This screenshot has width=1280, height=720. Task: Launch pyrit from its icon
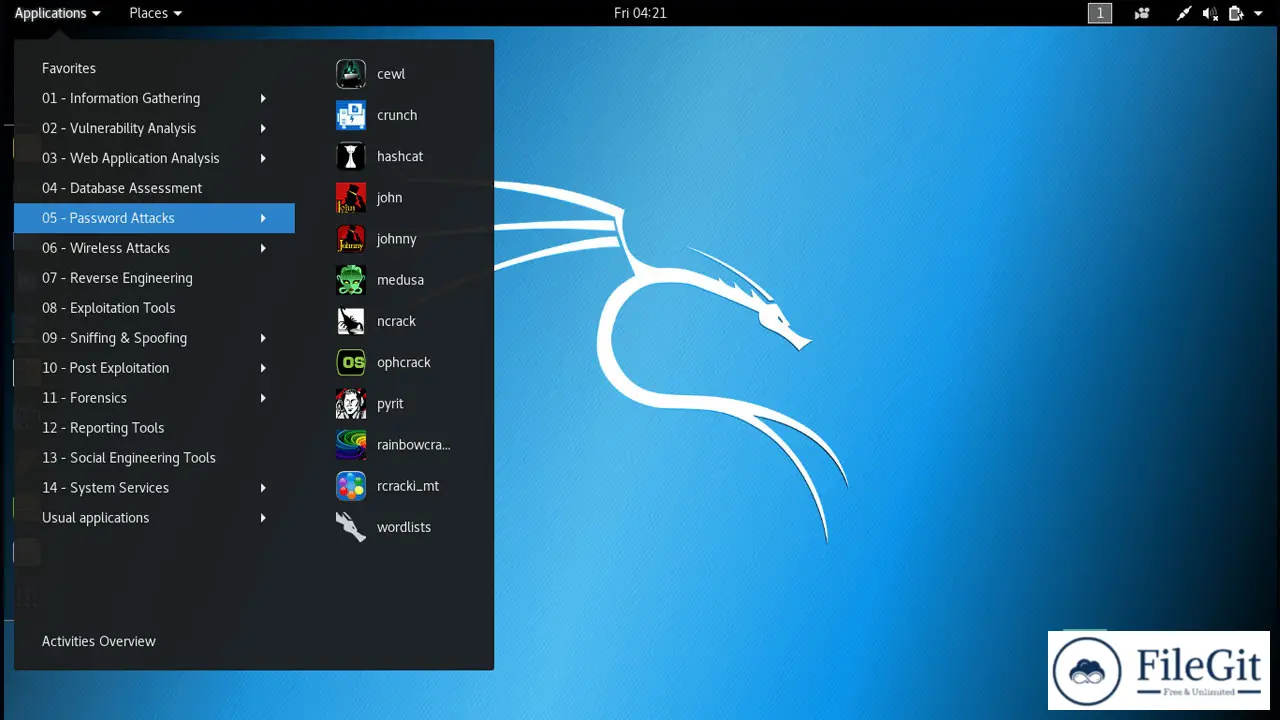pyautogui.click(x=351, y=404)
